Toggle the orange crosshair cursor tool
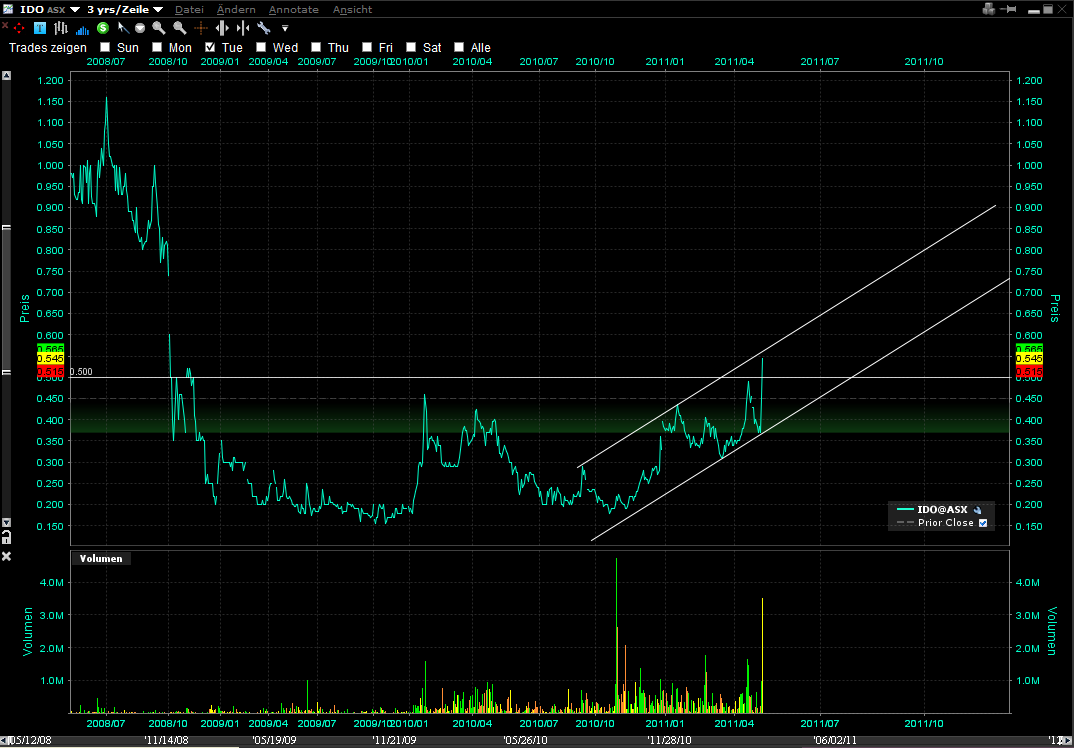The width and height of the screenshot is (1074, 748). [201, 28]
